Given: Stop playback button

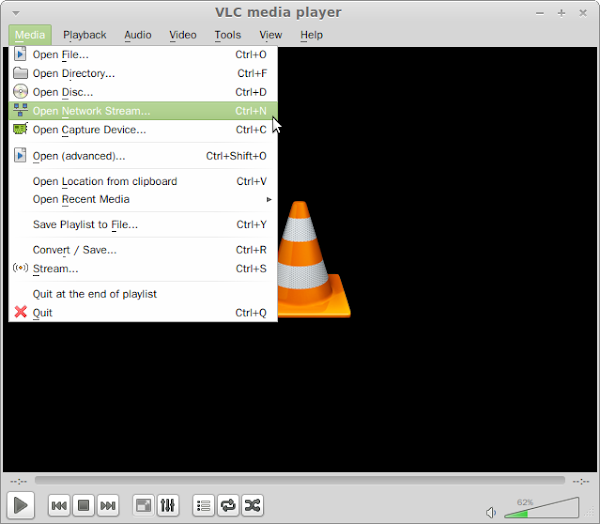Looking at the screenshot, I should tap(83, 506).
